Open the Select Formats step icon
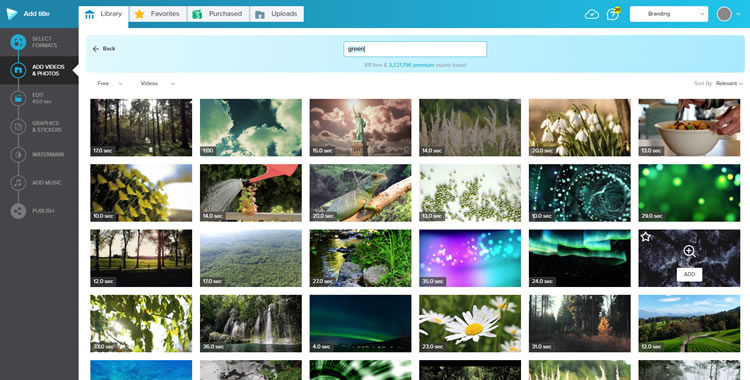Screen dimensions: 750x380 pyautogui.click(x=18, y=42)
